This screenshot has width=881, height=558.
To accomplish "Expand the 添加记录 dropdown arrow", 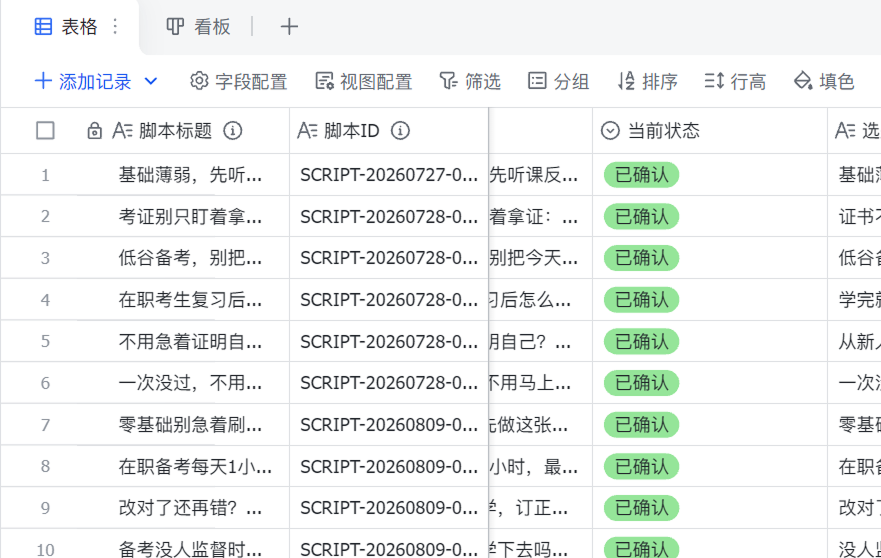I will 151,81.
